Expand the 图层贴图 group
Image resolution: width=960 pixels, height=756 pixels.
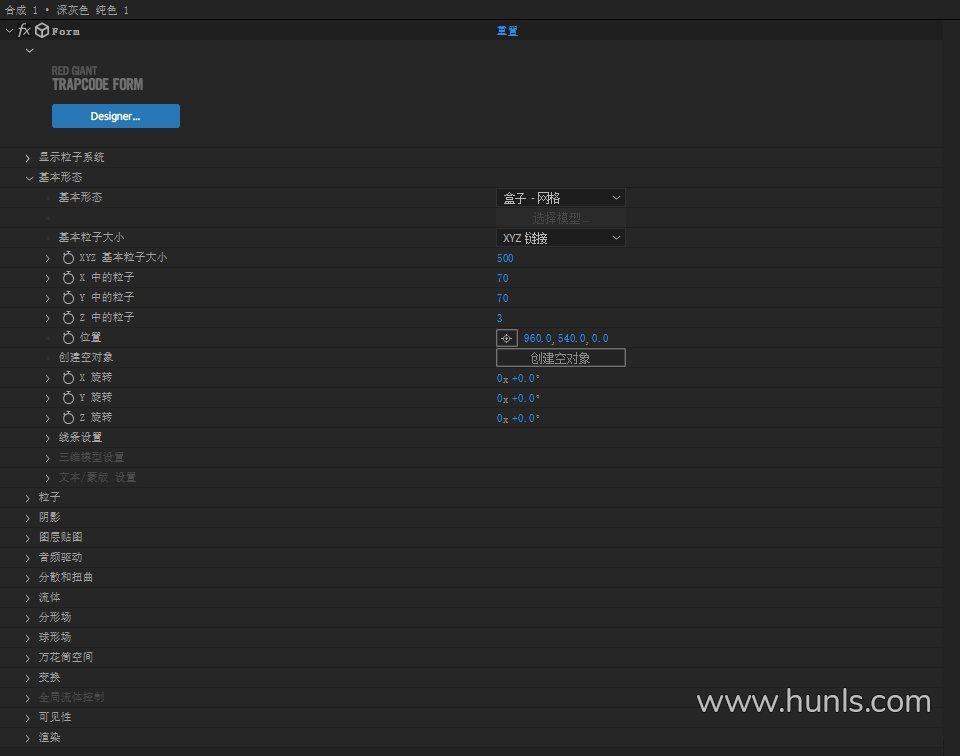28,538
